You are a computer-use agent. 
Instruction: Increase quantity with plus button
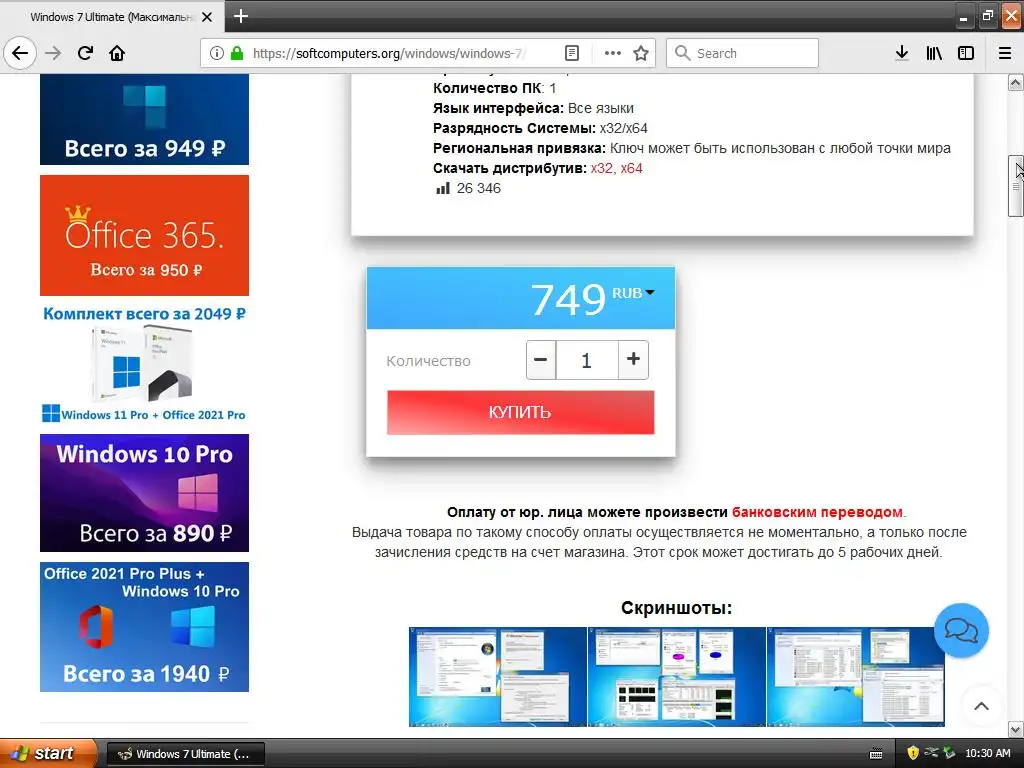point(633,359)
